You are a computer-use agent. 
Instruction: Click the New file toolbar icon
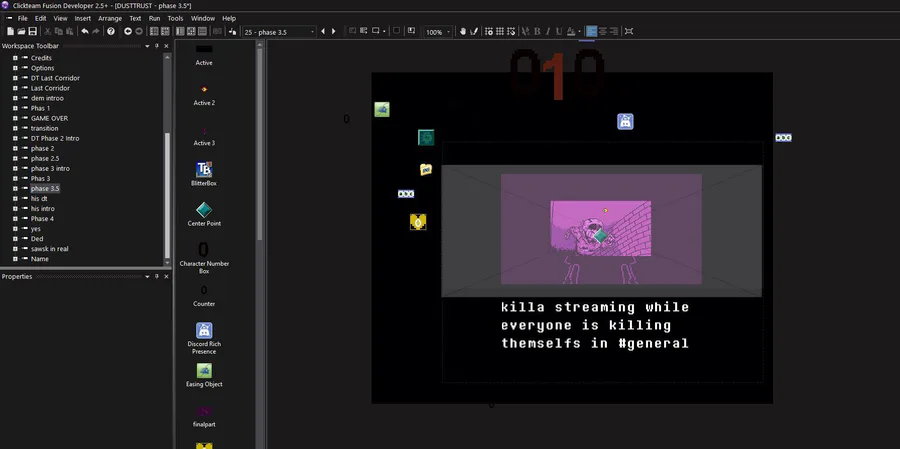[10, 32]
